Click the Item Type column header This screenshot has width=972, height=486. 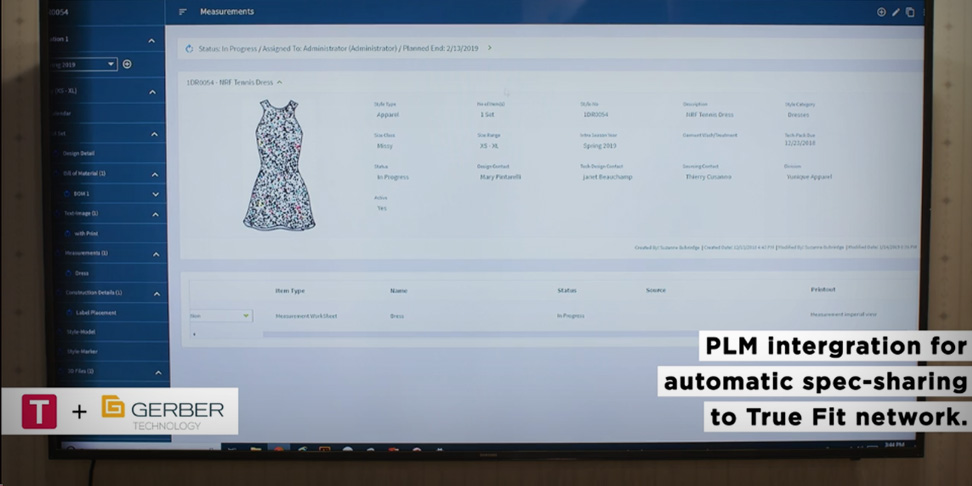pyautogui.click(x=290, y=291)
